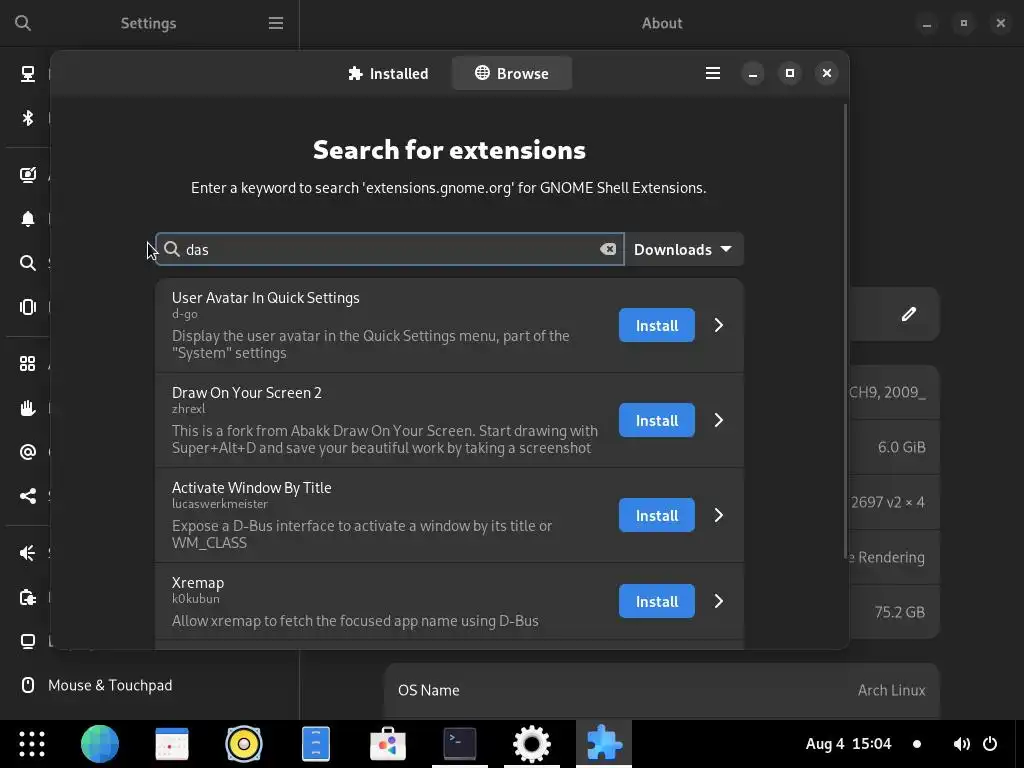Install the Xremap extension
The image size is (1024, 768).
[656, 601]
